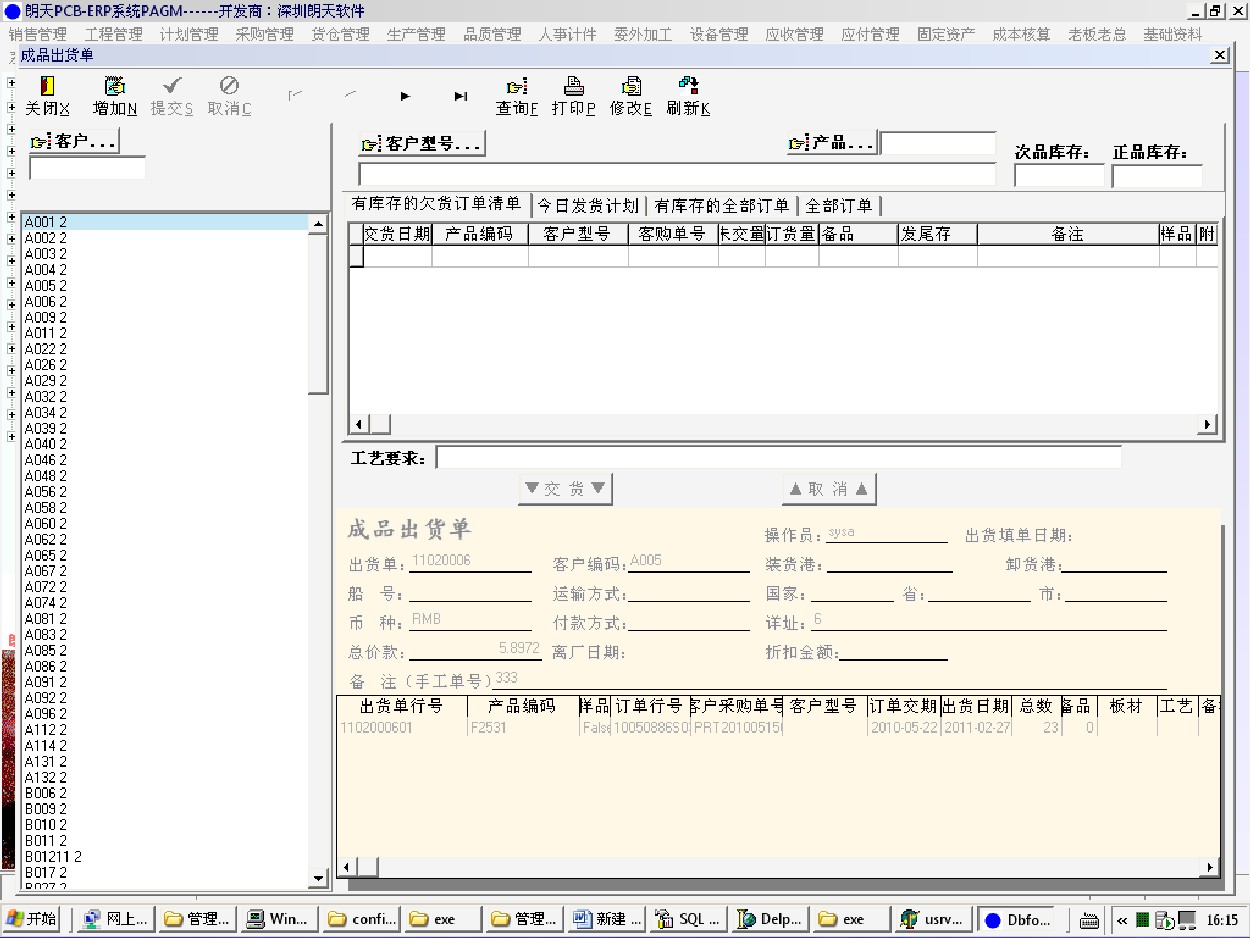Click the customer code input under 客户...

click(87, 168)
